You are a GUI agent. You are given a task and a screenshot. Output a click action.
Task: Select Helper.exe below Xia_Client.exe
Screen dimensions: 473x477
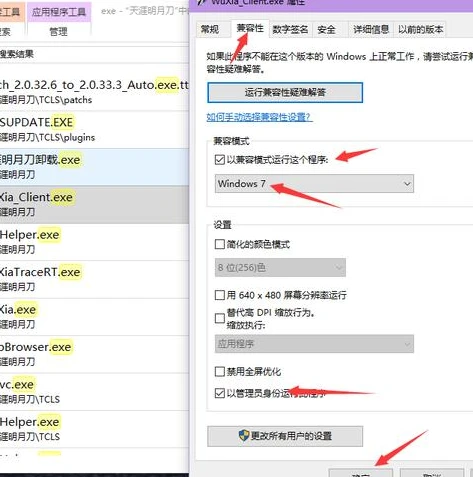pyautogui.click(x=94, y=242)
